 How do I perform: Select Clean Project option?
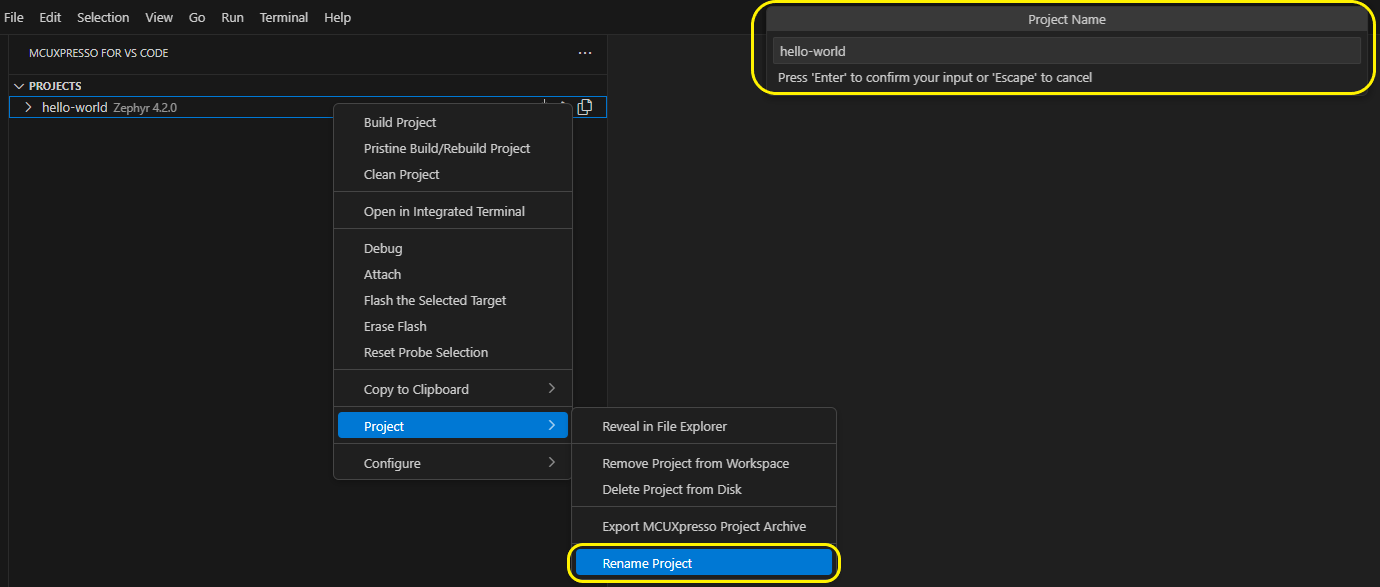[402, 174]
